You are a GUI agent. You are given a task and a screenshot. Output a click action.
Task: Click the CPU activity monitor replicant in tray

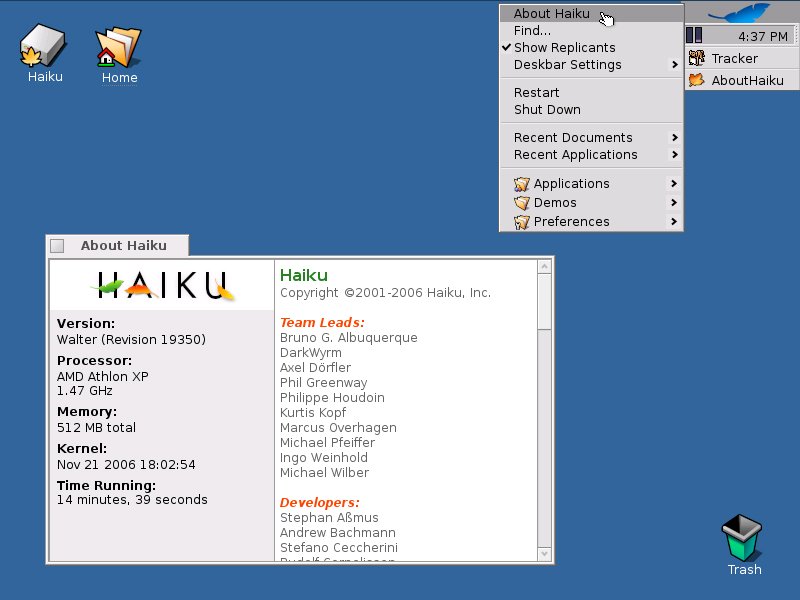(694, 36)
